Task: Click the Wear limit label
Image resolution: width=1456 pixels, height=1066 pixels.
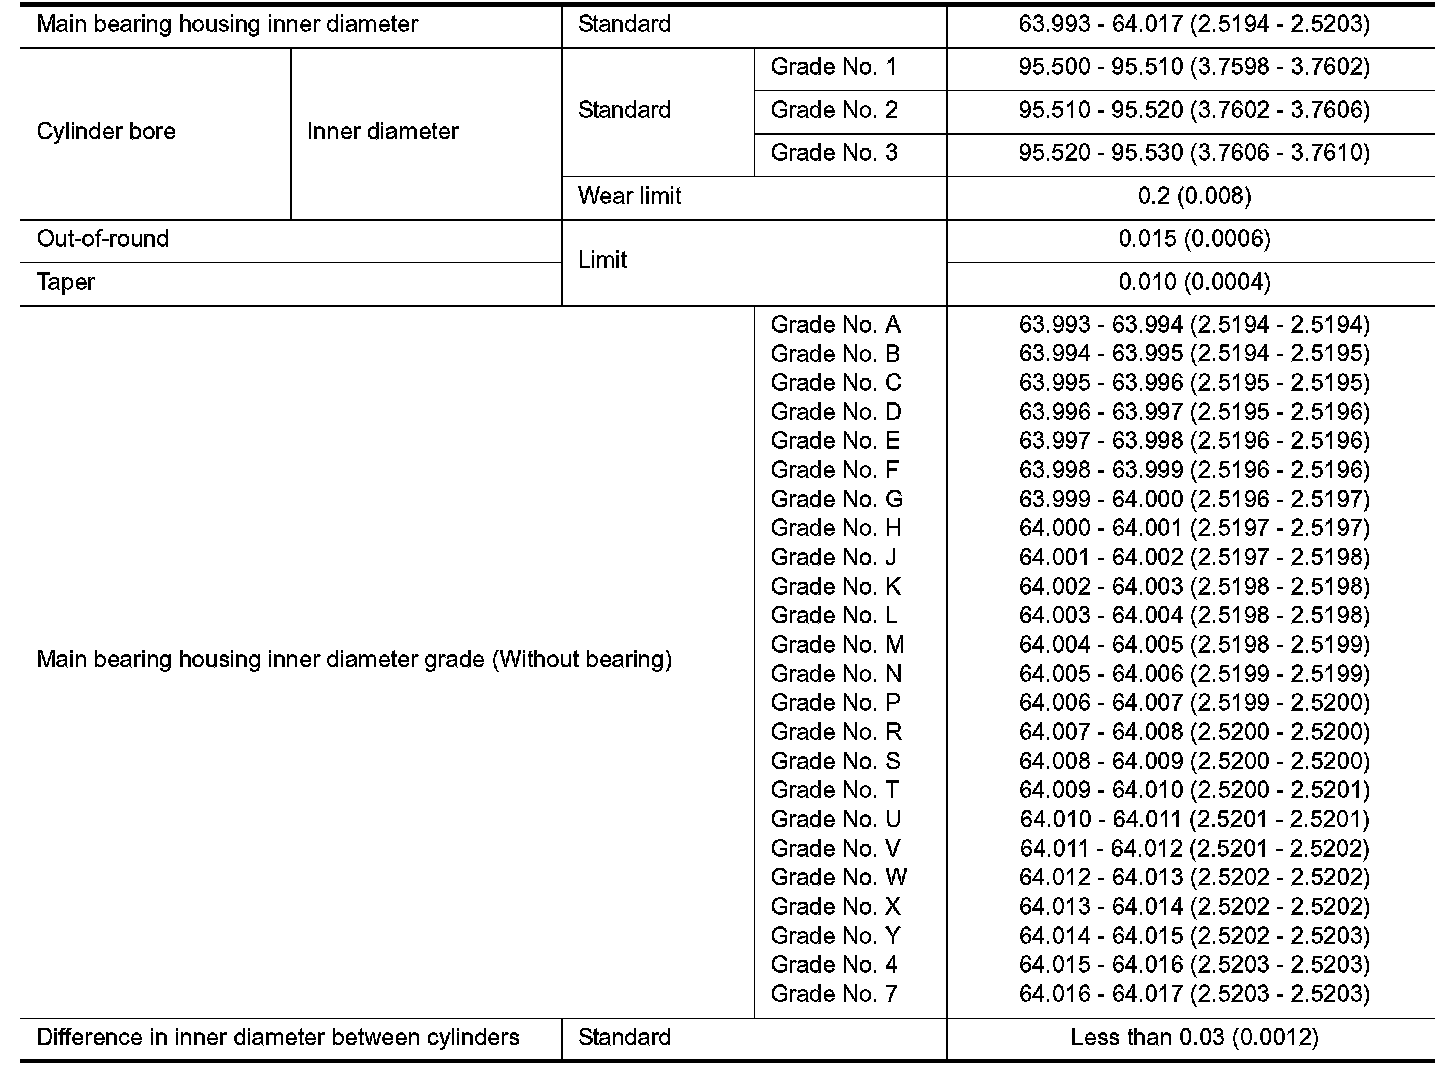Action: pos(629,196)
